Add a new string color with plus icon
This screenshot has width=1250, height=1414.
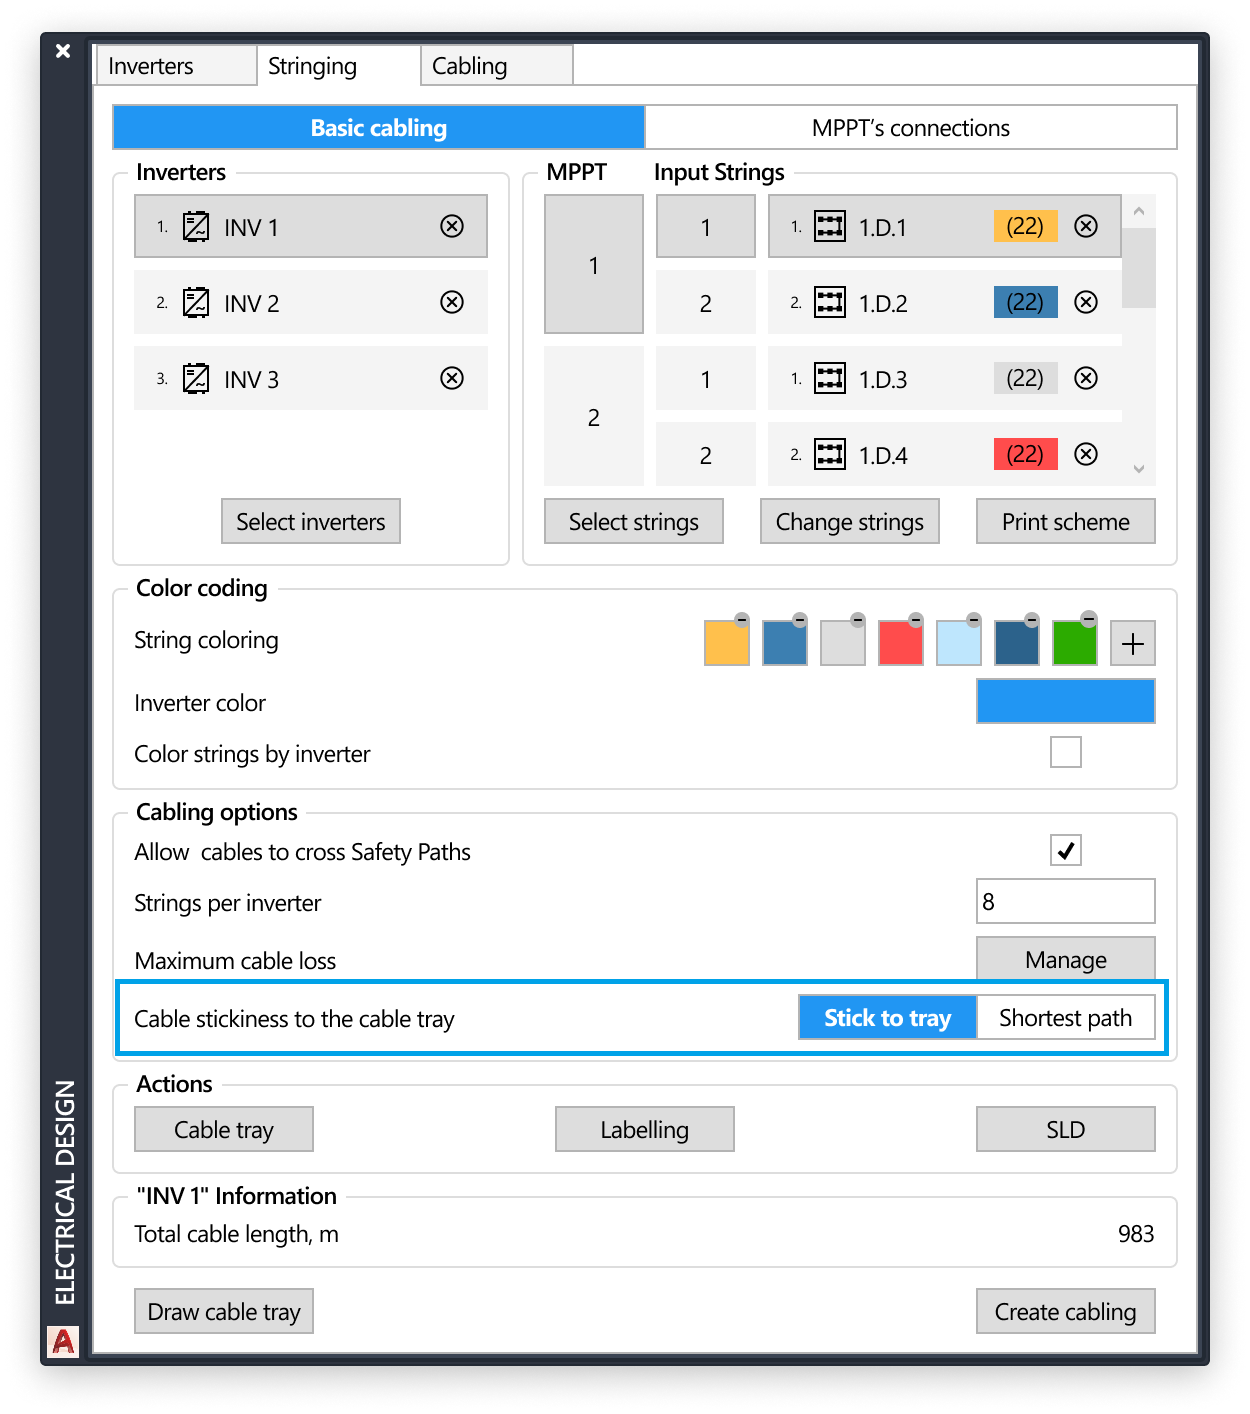1132,643
